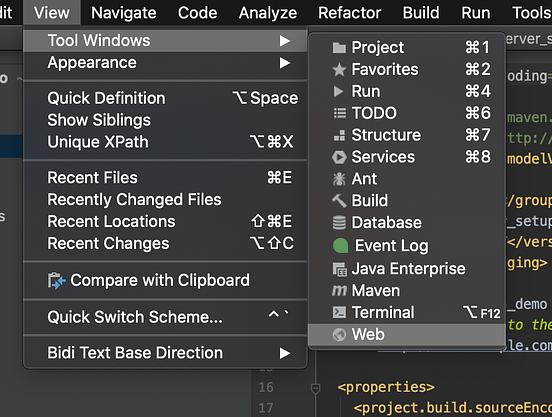Screen dimensions: 552x417
Task: Open the Structure tool window icon
Action: 339,135
